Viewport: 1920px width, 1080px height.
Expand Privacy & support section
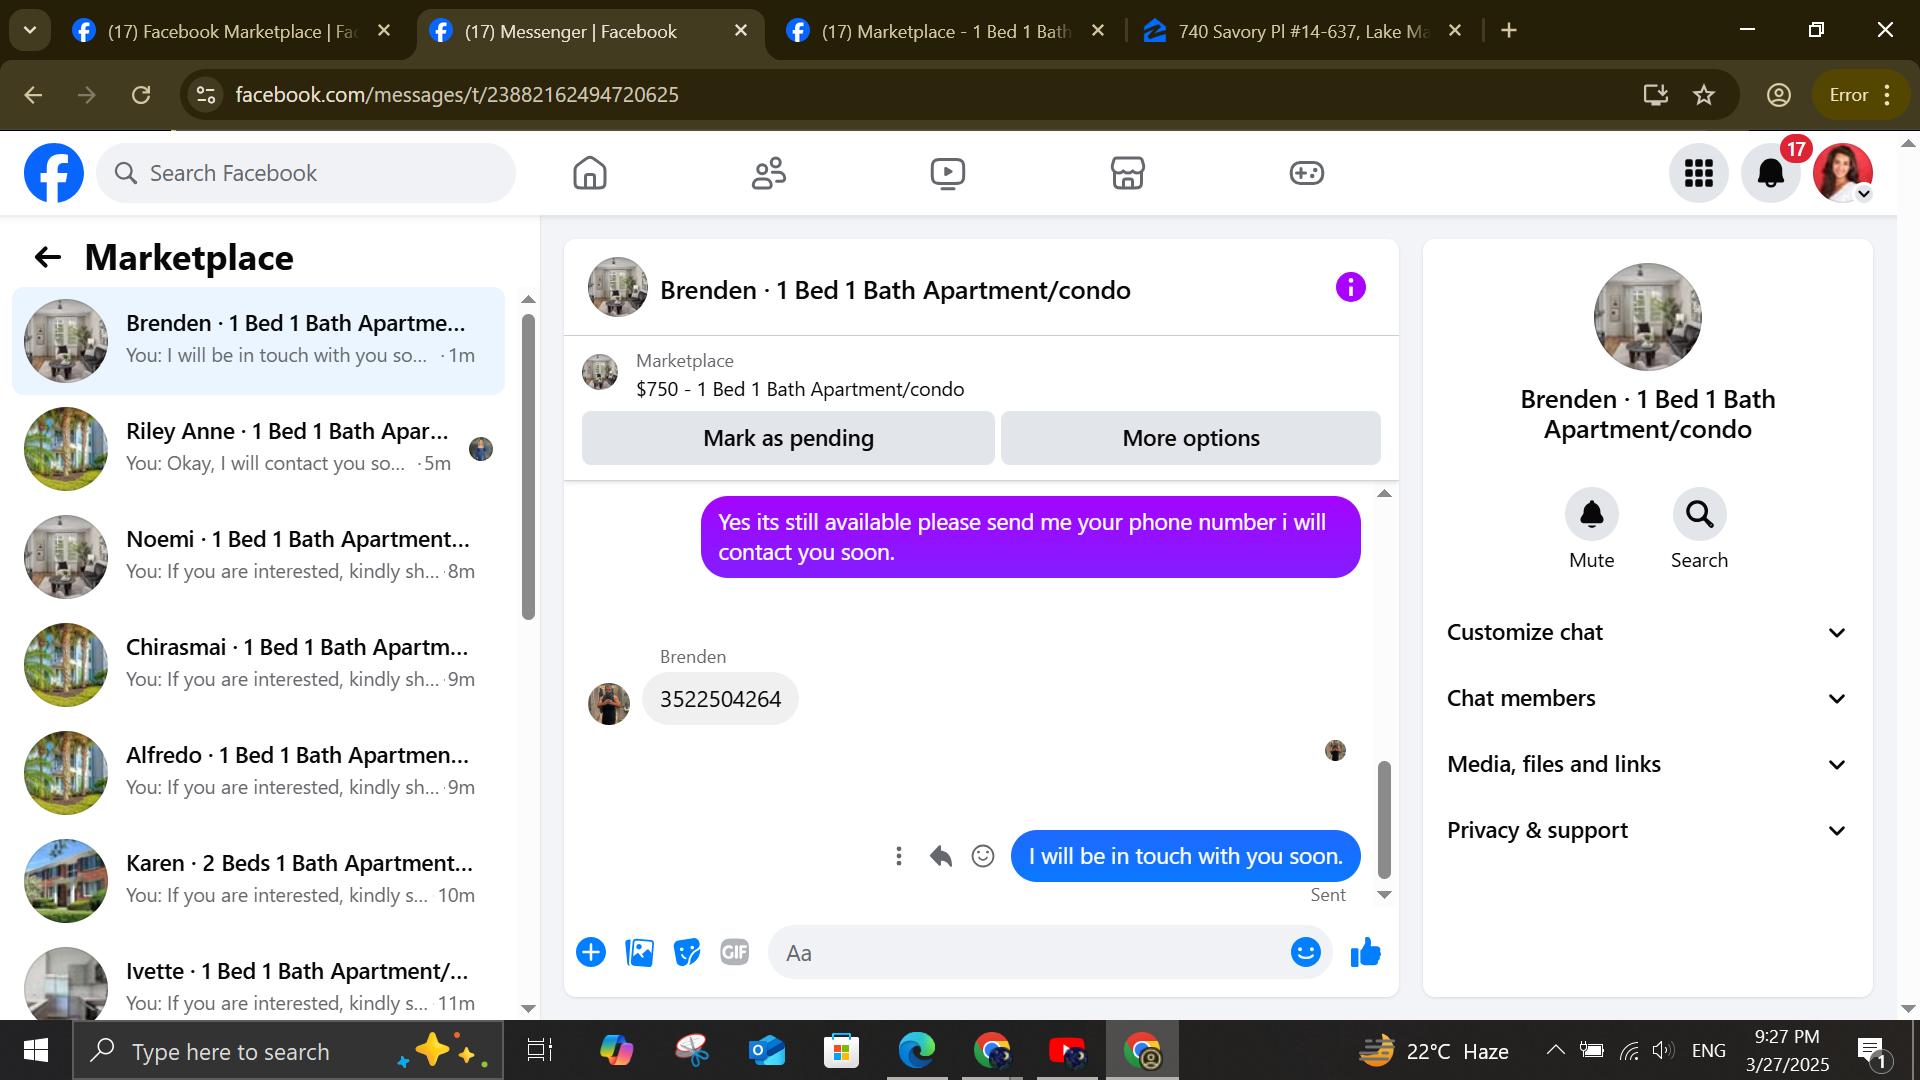coord(1647,830)
